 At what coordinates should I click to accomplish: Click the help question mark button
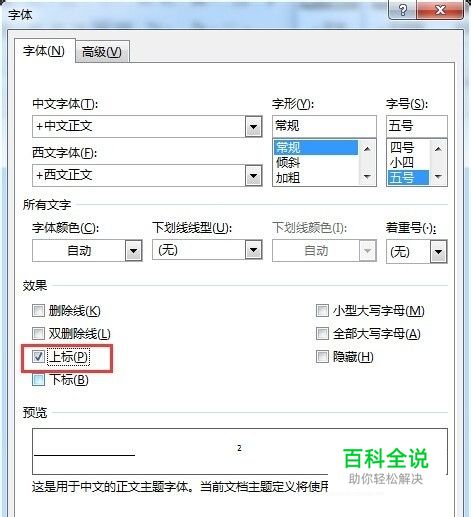click(402, 10)
